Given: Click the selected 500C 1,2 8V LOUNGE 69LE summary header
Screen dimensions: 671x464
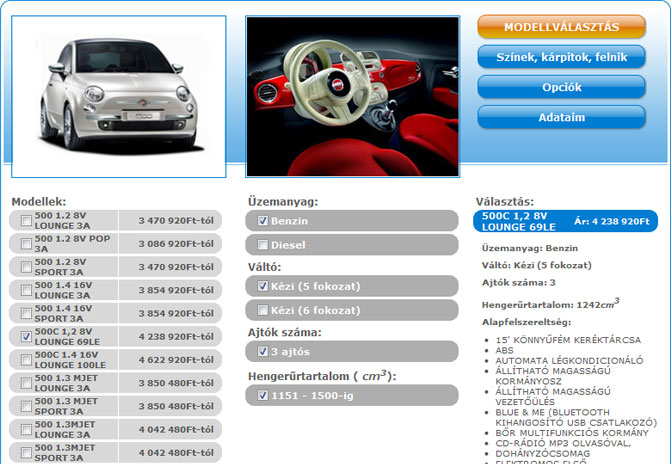Looking at the screenshot, I should click(x=565, y=221).
